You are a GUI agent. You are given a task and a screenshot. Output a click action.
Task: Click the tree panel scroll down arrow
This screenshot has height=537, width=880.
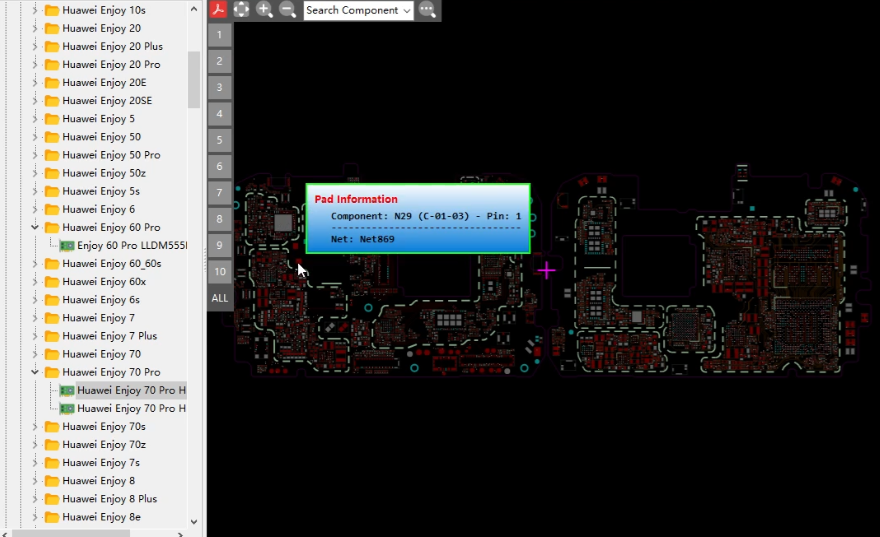(194, 521)
